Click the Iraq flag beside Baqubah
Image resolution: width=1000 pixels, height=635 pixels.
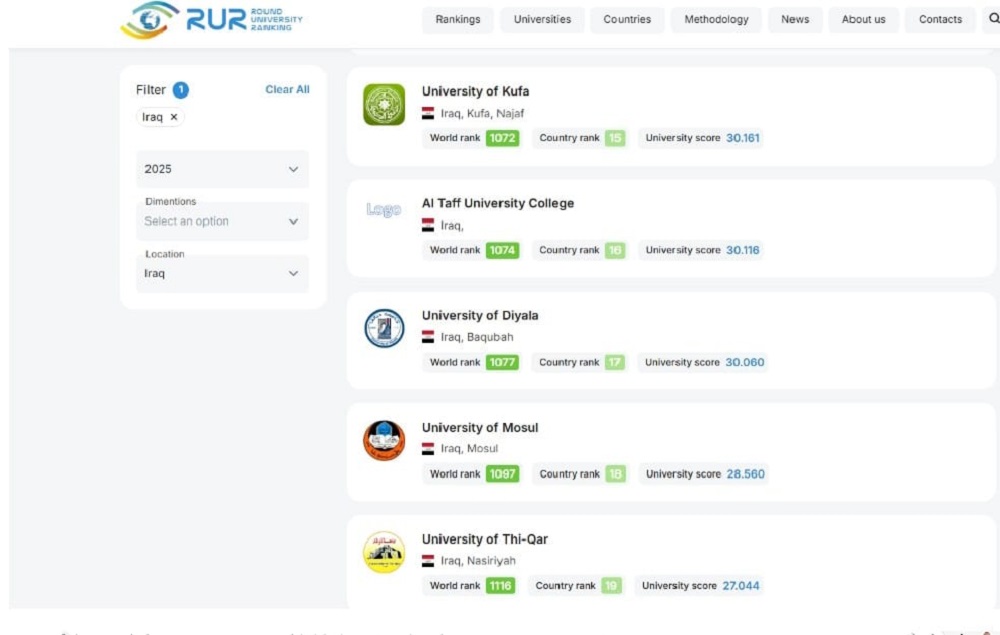pos(428,337)
